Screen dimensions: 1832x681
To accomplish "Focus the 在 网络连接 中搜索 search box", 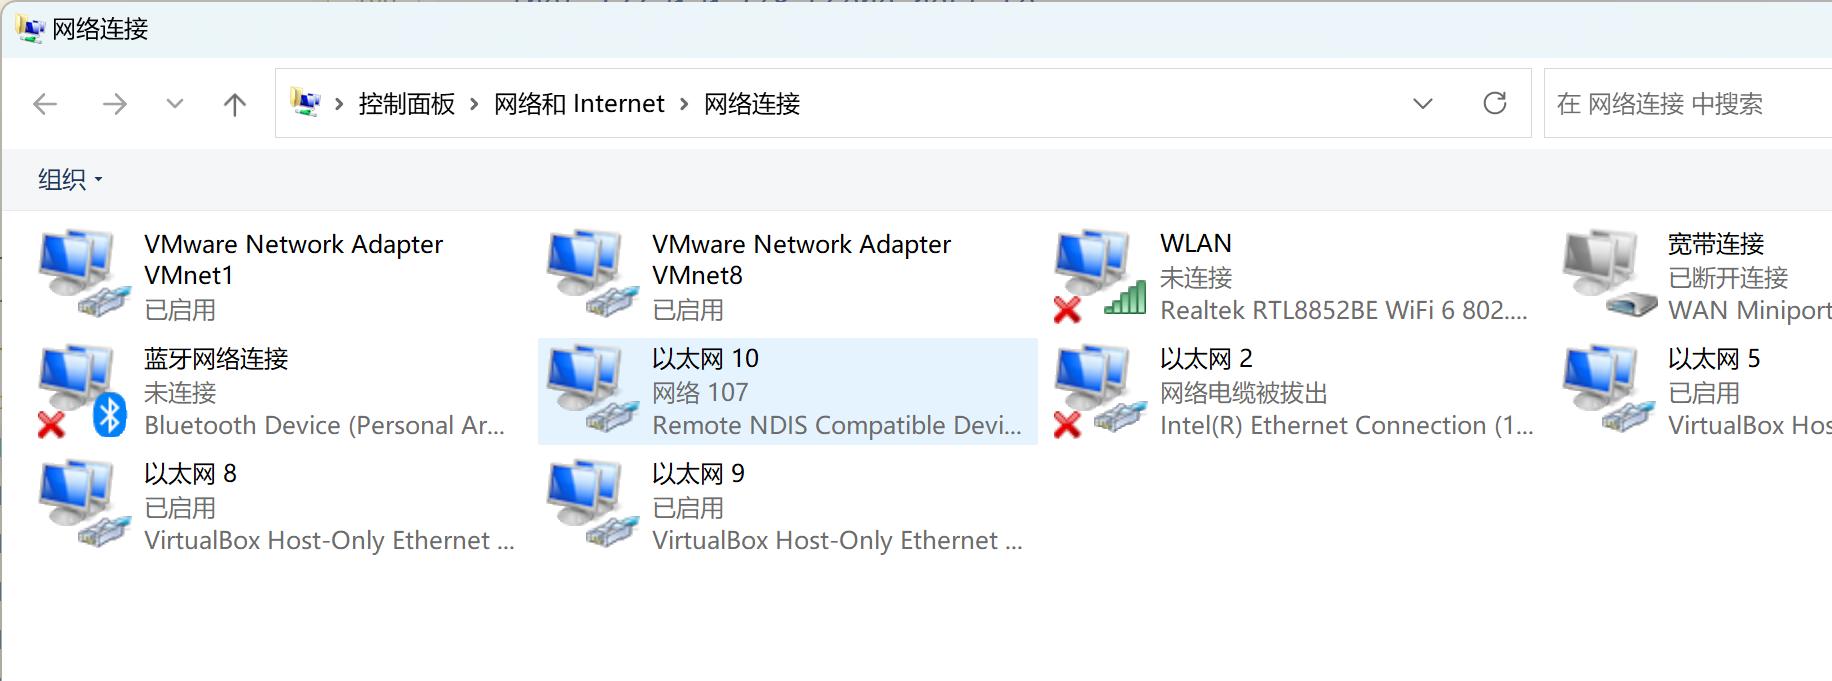I will [x=1688, y=103].
